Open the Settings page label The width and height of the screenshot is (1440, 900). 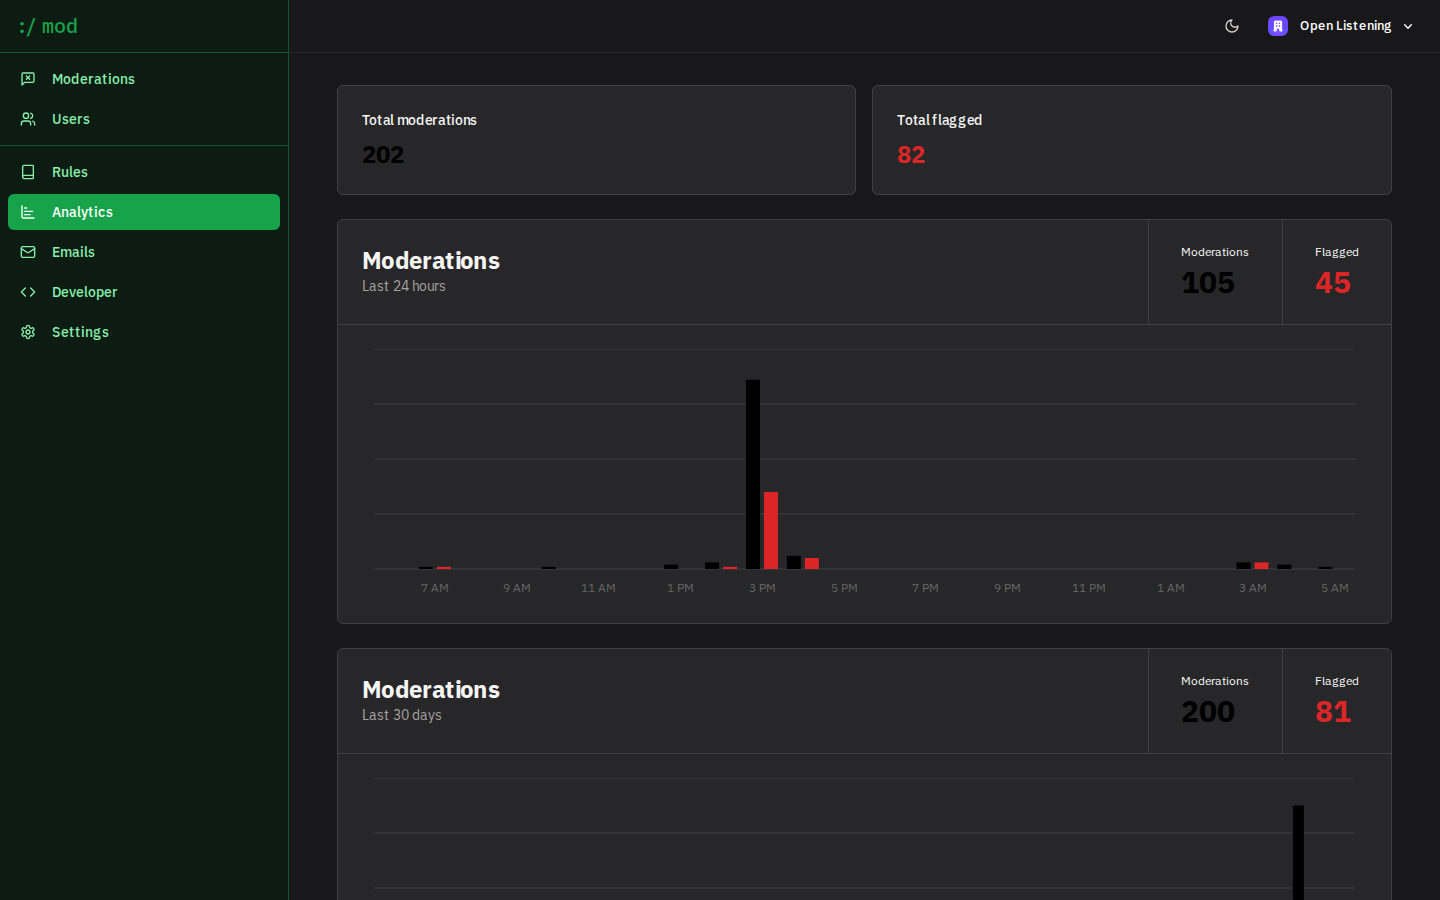80,332
